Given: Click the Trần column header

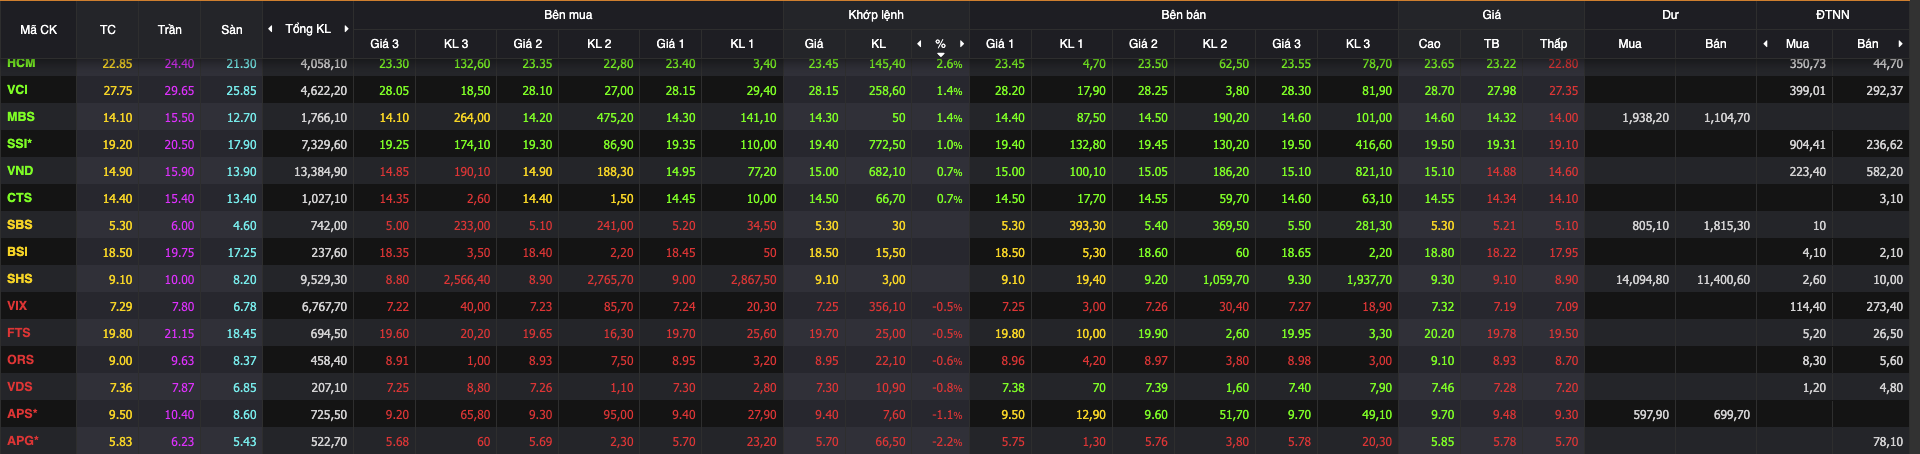Looking at the screenshot, I should pos(169,30).
